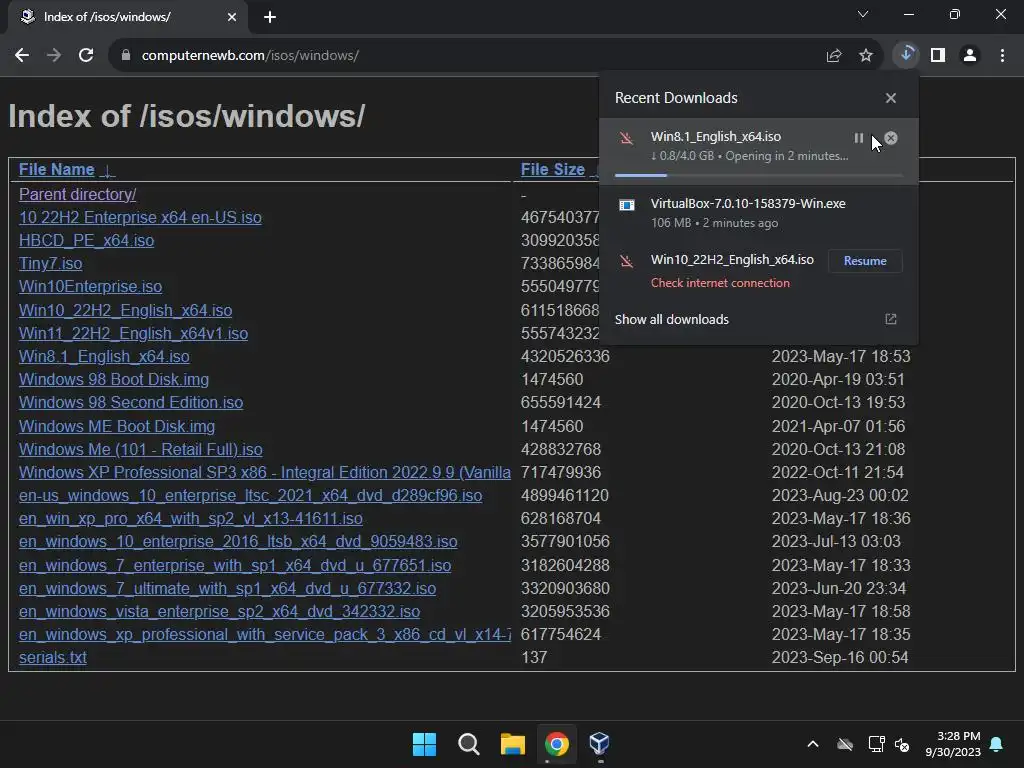This screenshot has height=768, width=1024.
Task: Open File Explorer from taskbar
Action: (513, 744)
